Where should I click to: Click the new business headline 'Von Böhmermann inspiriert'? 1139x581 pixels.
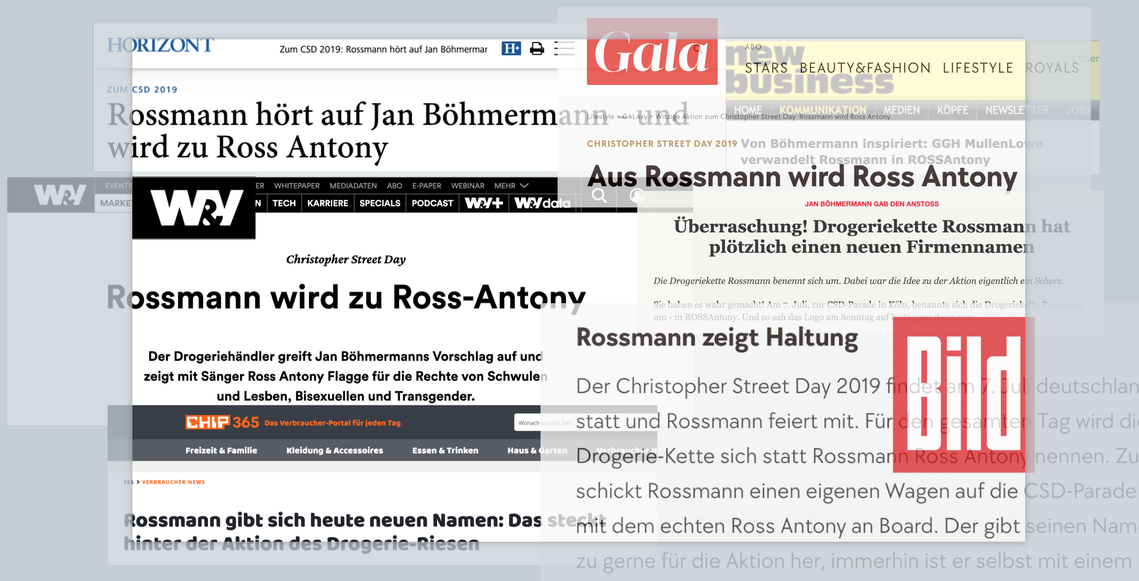click(x=892, y=151)
